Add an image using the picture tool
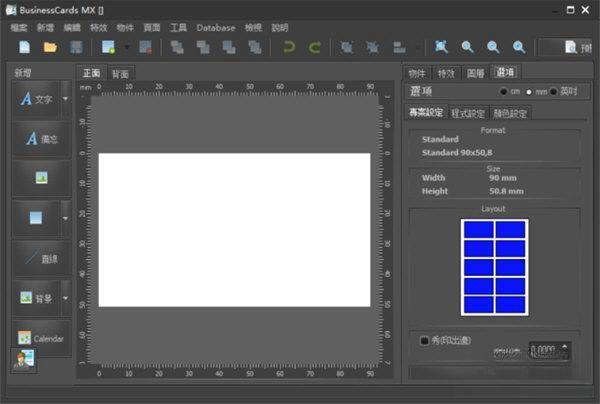Viewport: 600px width, 404px height. [x=41, y=178]
